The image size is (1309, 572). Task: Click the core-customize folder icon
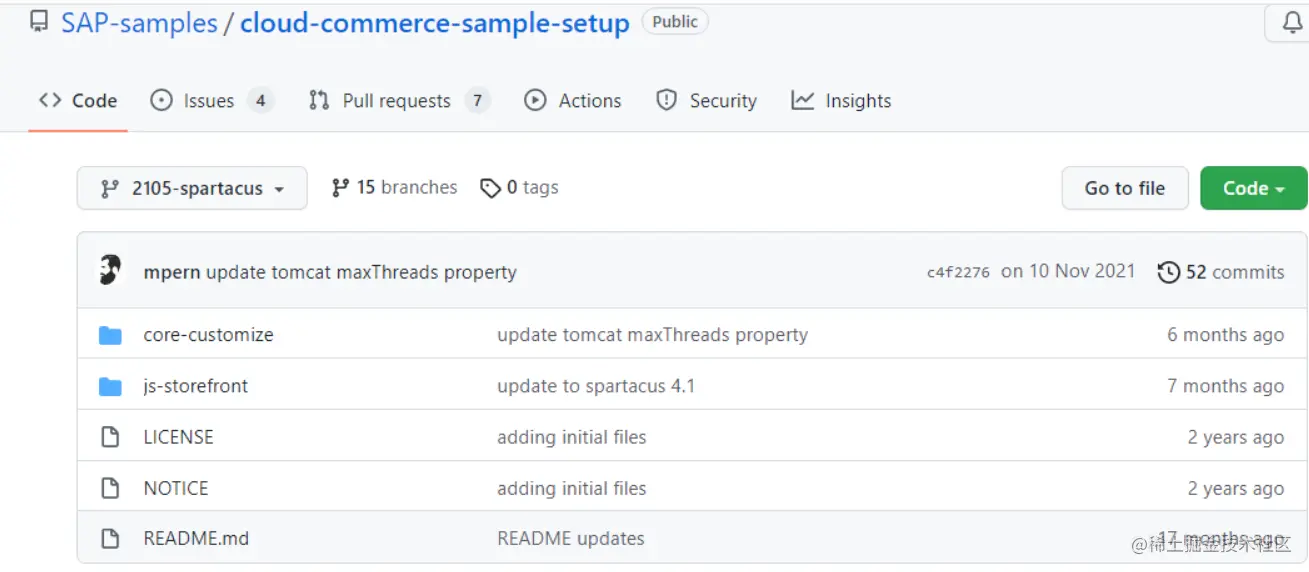(x=110, y=335)
